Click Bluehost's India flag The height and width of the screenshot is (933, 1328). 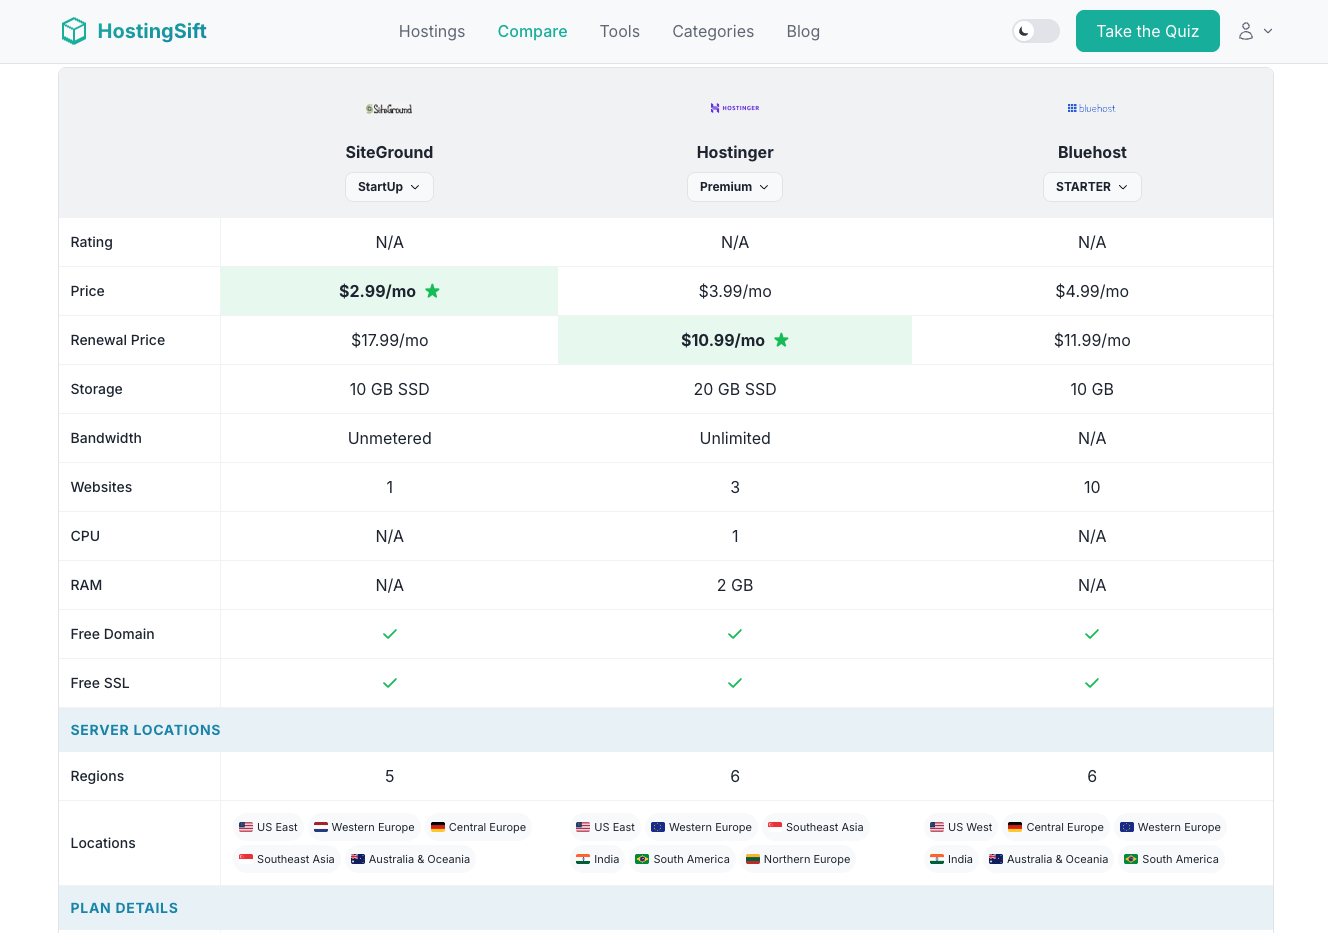(x=937, y=859)
